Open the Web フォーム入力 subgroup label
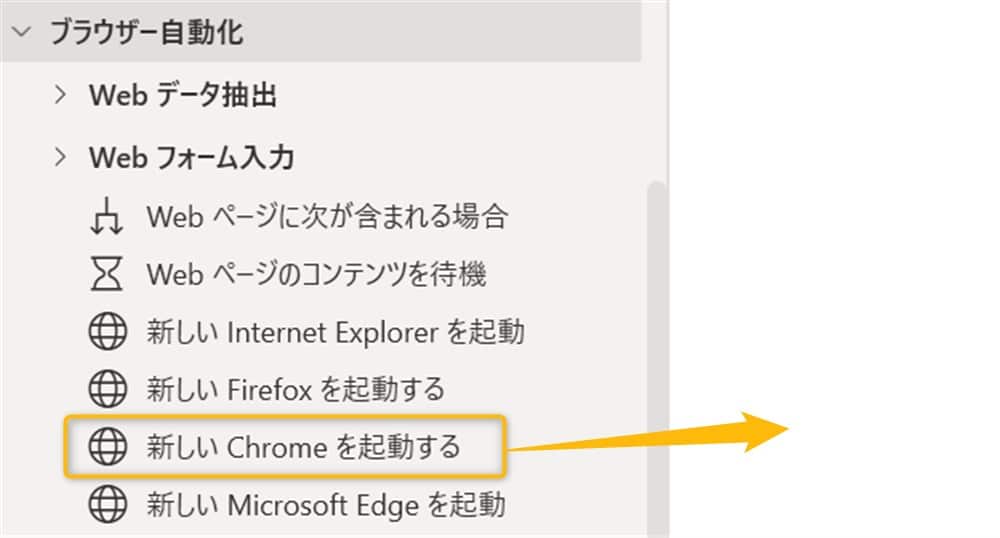This screenshot has width=1000, height=538. coord(191,157)
